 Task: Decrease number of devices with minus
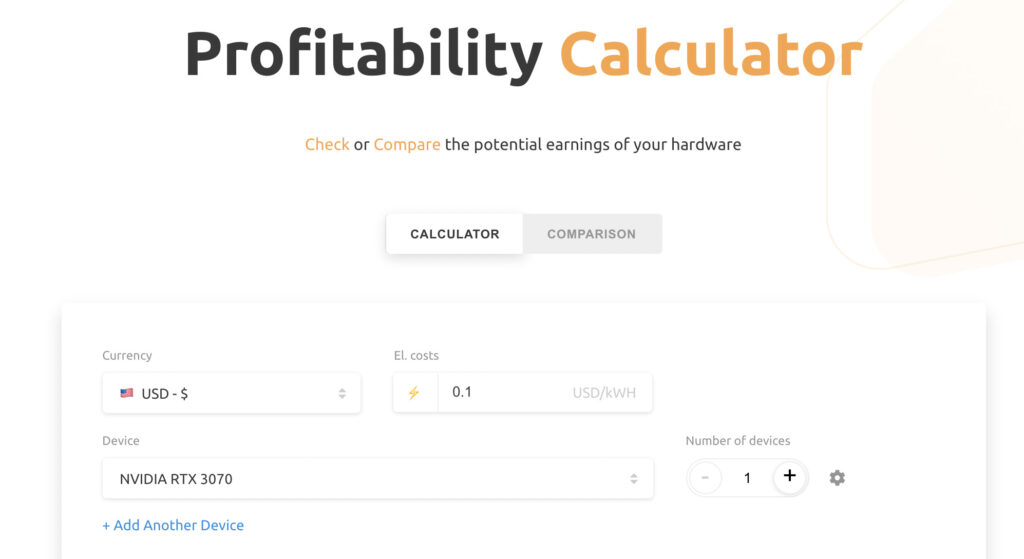(x=705, y=478)
